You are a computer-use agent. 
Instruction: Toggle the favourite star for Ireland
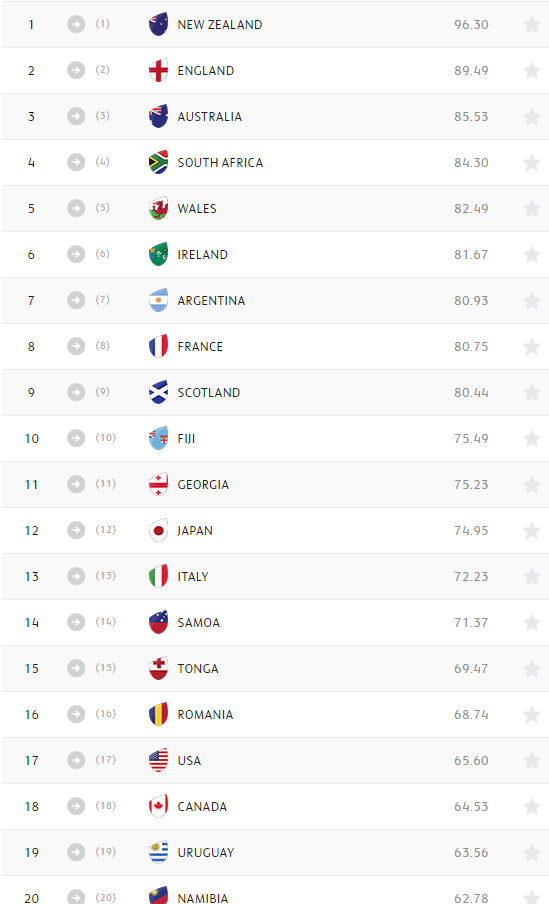point(532,254)
